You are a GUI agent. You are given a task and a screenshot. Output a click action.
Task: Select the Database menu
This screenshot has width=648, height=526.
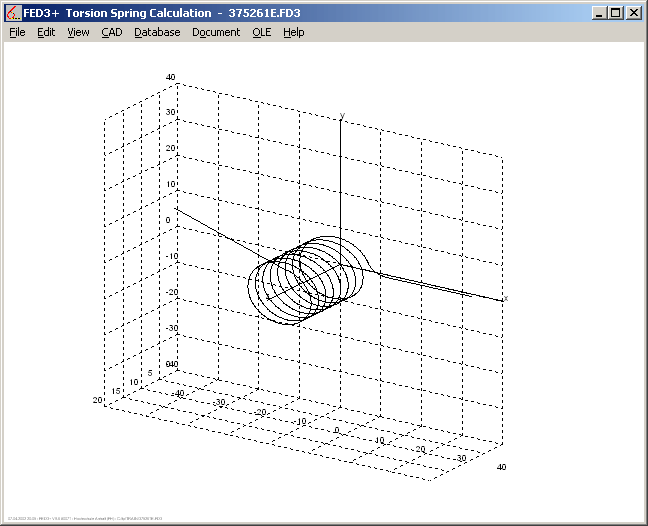coord(157,32)
